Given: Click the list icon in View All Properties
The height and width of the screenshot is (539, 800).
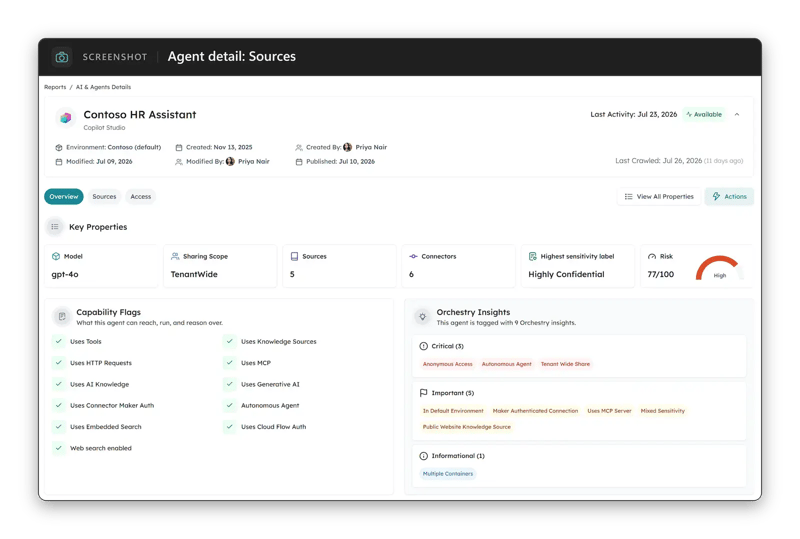Looking at the screenshot, I should 629,197.
